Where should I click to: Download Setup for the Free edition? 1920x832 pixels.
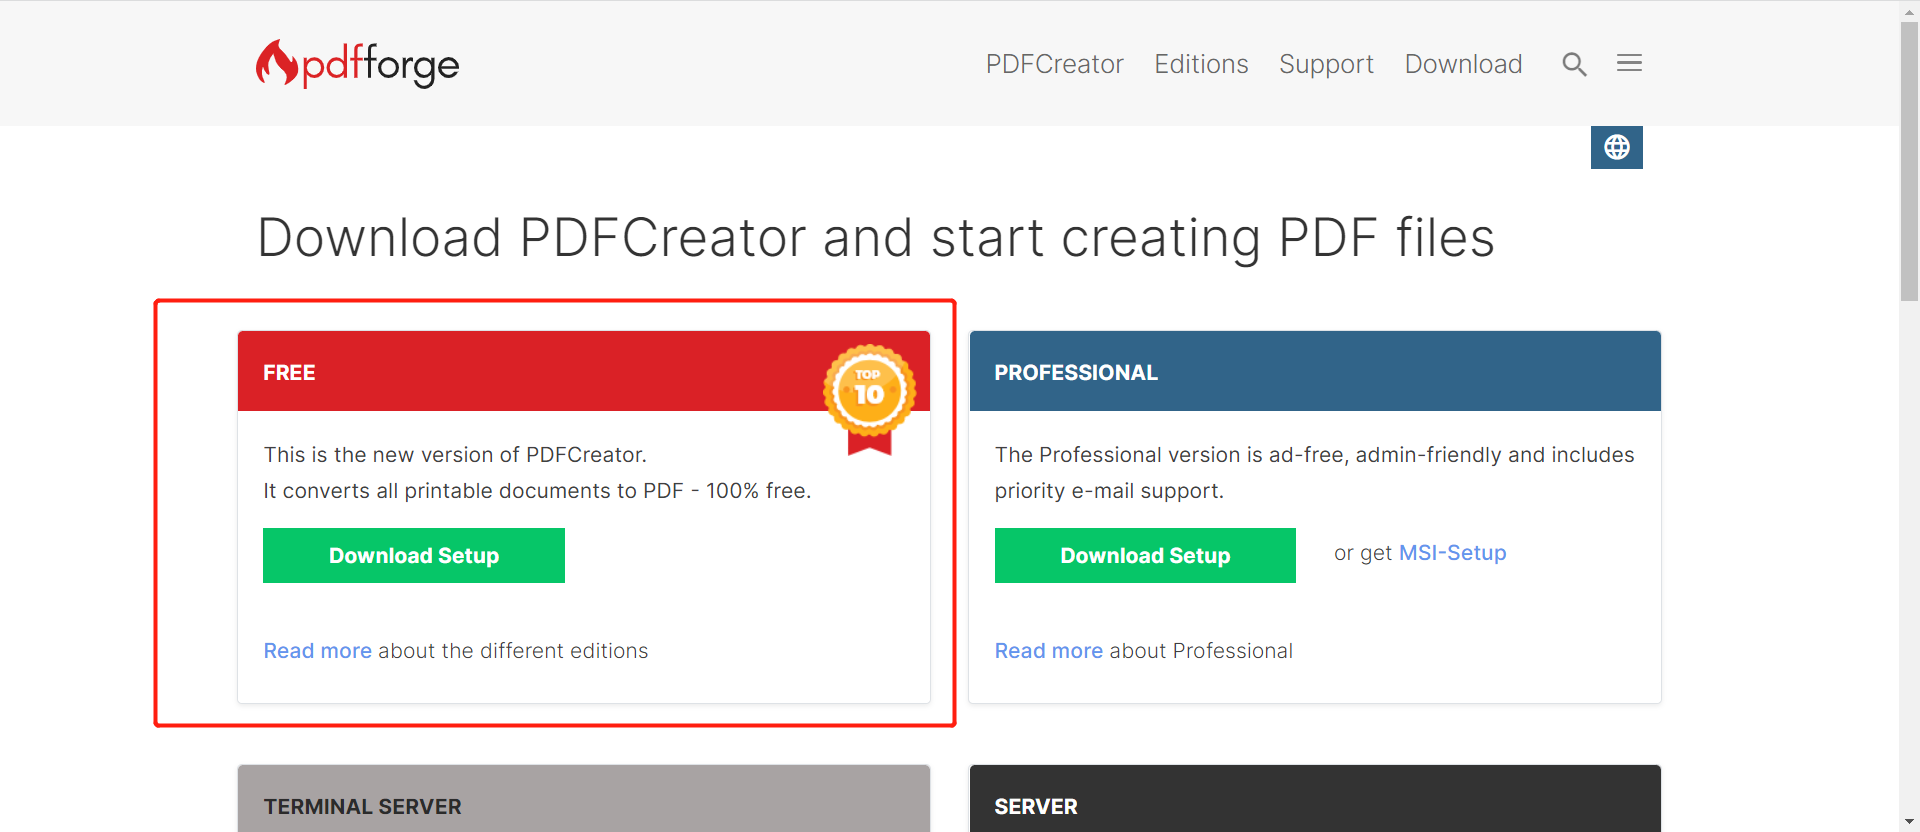pyautogui.click(x=413, y=555)
